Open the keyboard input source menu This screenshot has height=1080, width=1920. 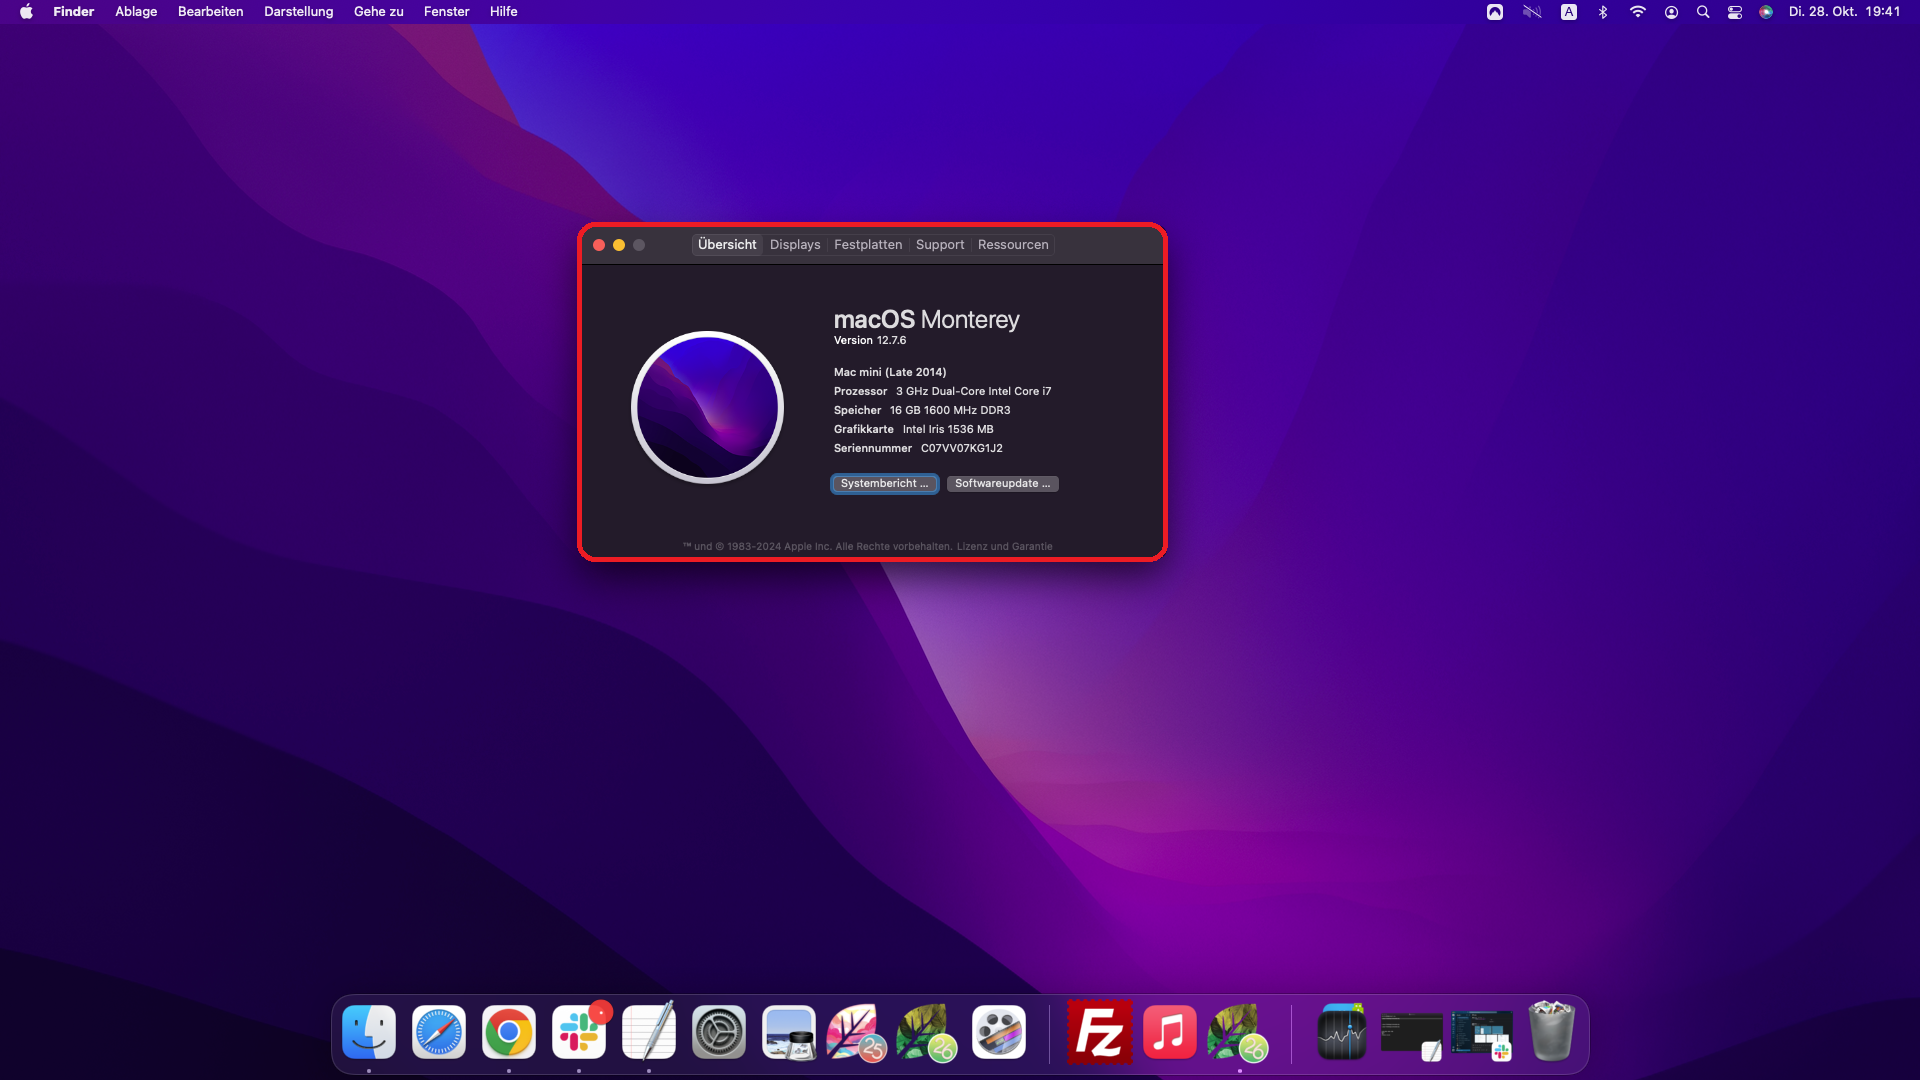tap(1569, 12)
